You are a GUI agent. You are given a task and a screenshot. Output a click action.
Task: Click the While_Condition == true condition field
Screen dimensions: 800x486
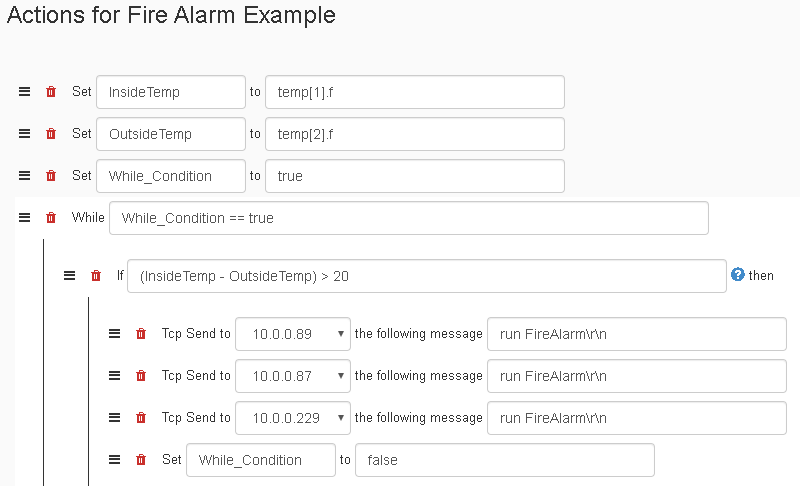tap(409, 218)
